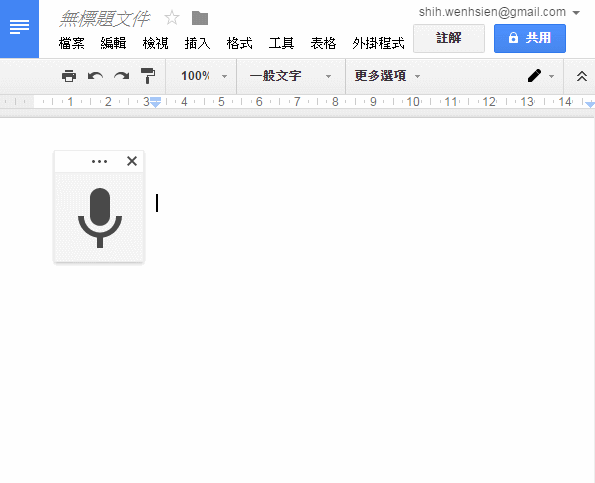
Task: Click the Docs home icon
Action: pos(19,29)
